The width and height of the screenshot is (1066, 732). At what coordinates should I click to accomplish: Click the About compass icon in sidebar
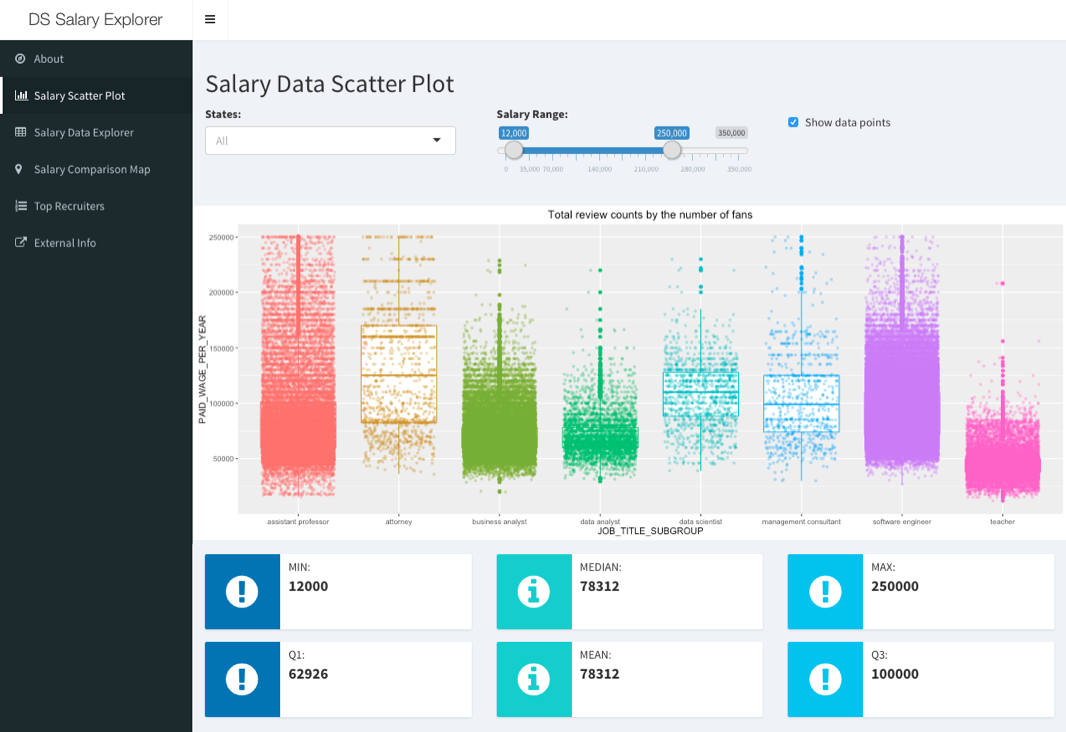click(20, 59)
